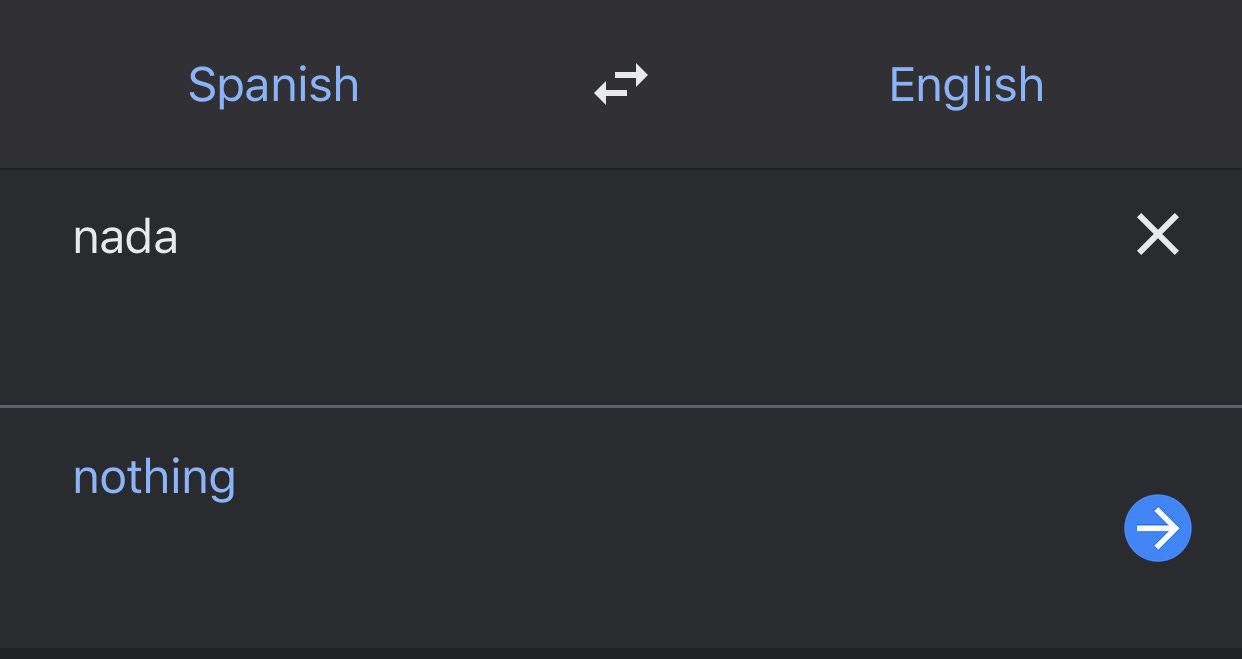Open full translation with blue arrow
This screenshot has height=659, width=1242.
[1158, 528]
